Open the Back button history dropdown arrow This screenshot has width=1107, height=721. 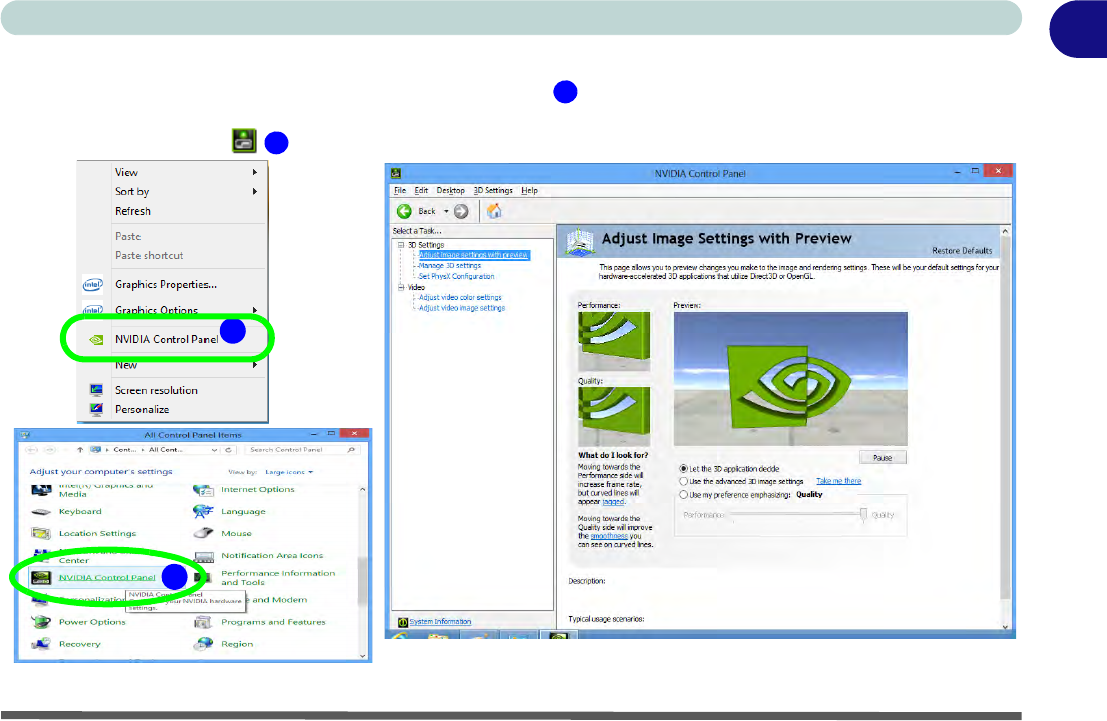pyautogui.click(x=446, y=211)
